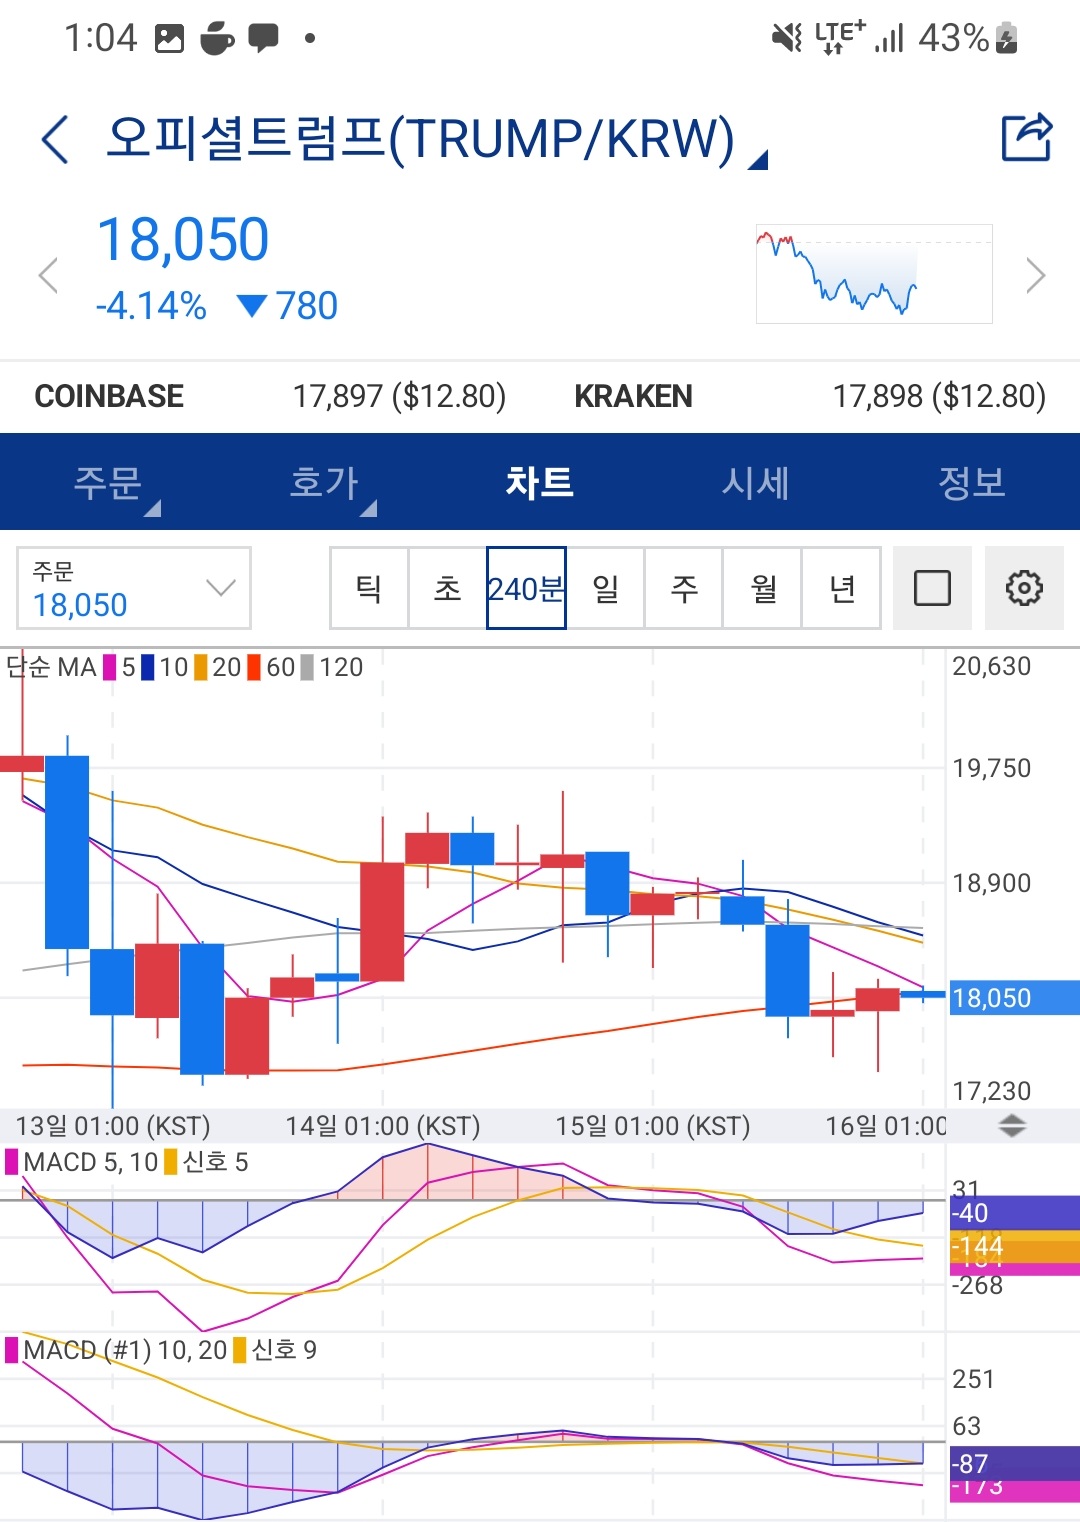Switch to the 호가 tab
The image size is (1080, 1522).
[324, 482]
